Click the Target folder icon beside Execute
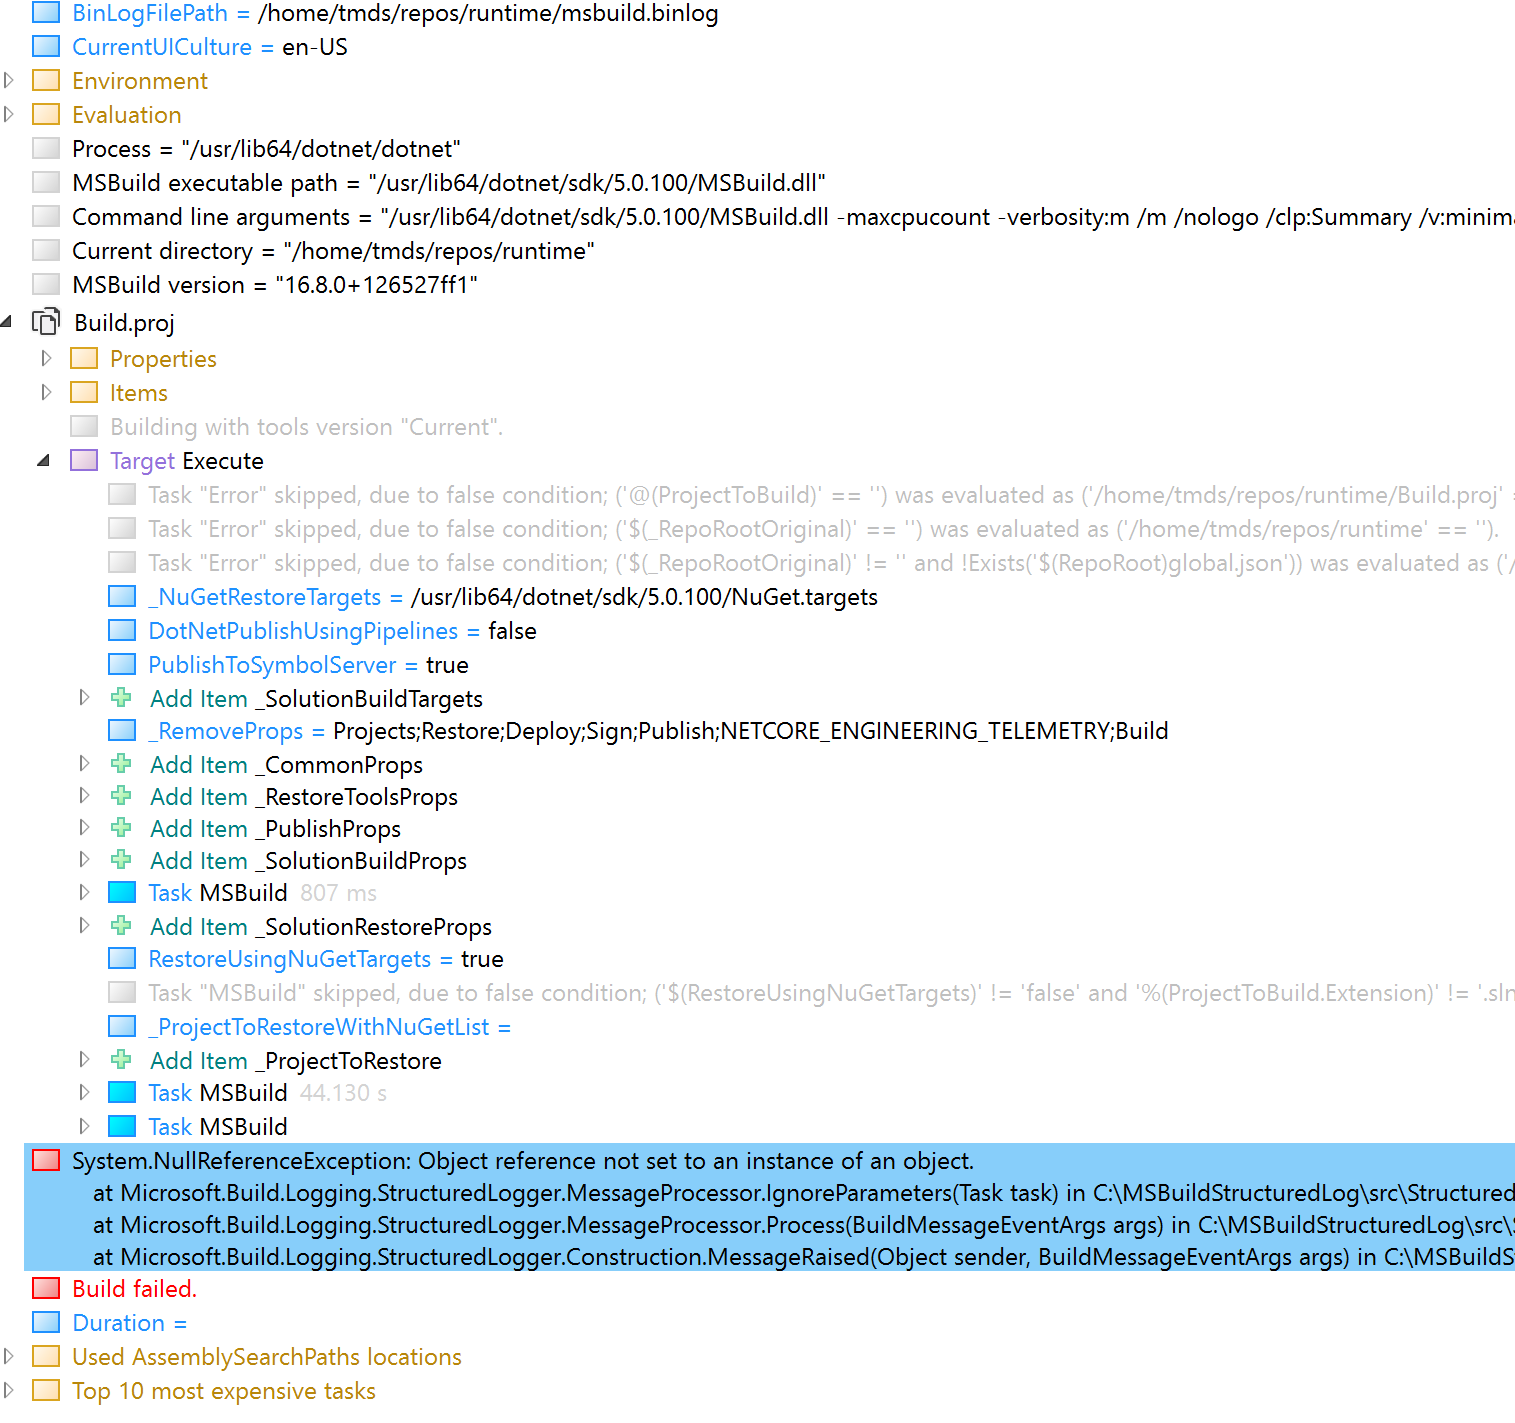Screen dimensions: 1515x1423 click(84, 460)
